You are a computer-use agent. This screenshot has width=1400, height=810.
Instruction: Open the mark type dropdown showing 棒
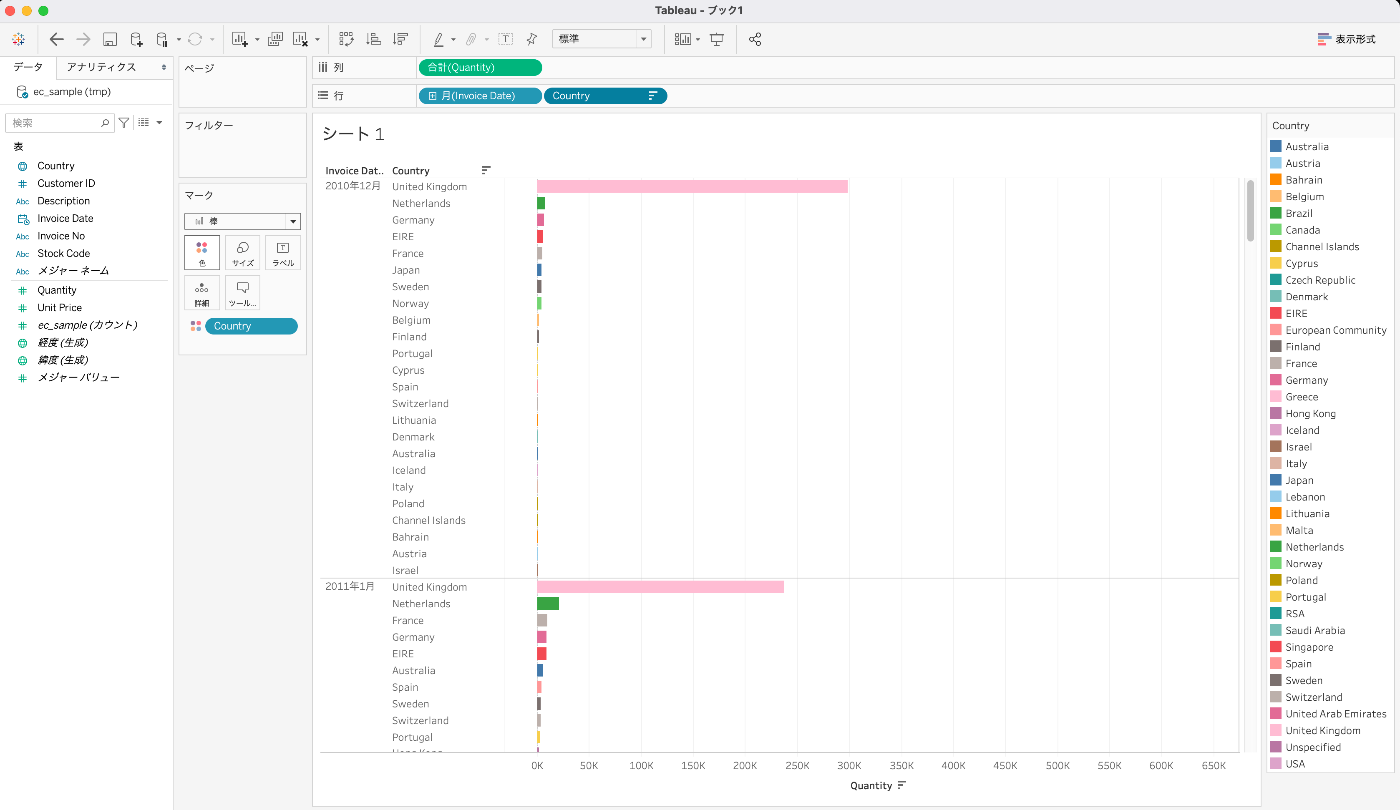[243, 221]
